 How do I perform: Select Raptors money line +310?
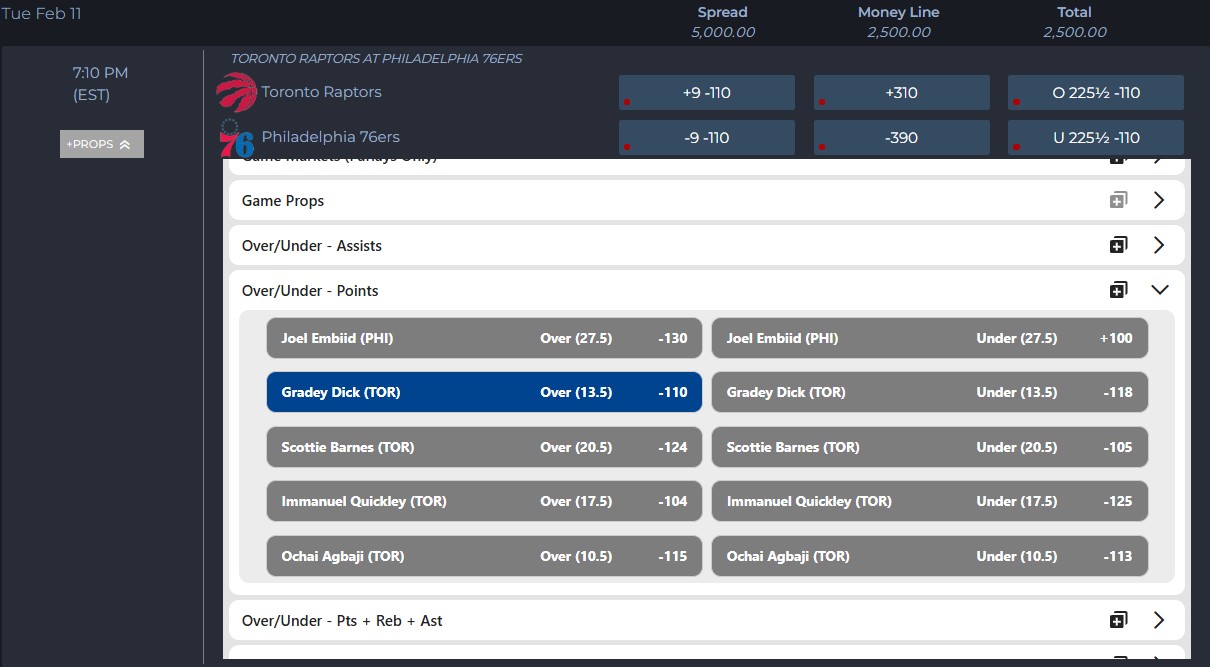(902, 93)
